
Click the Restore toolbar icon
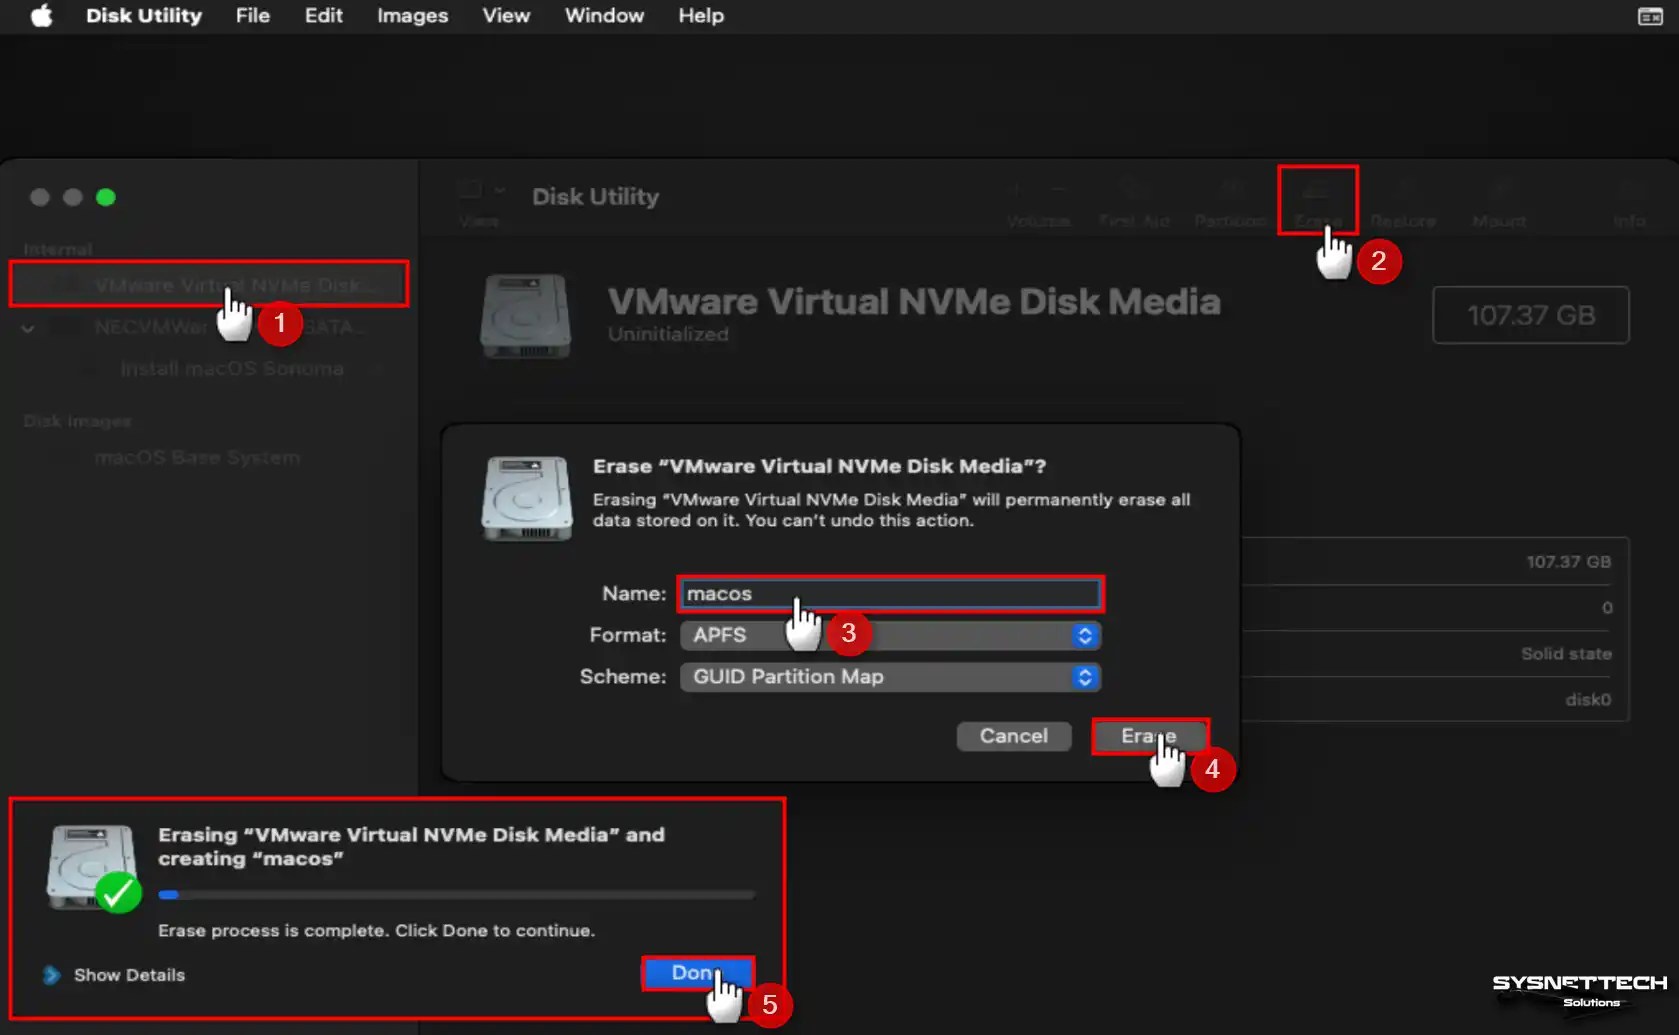[1403, 203]
